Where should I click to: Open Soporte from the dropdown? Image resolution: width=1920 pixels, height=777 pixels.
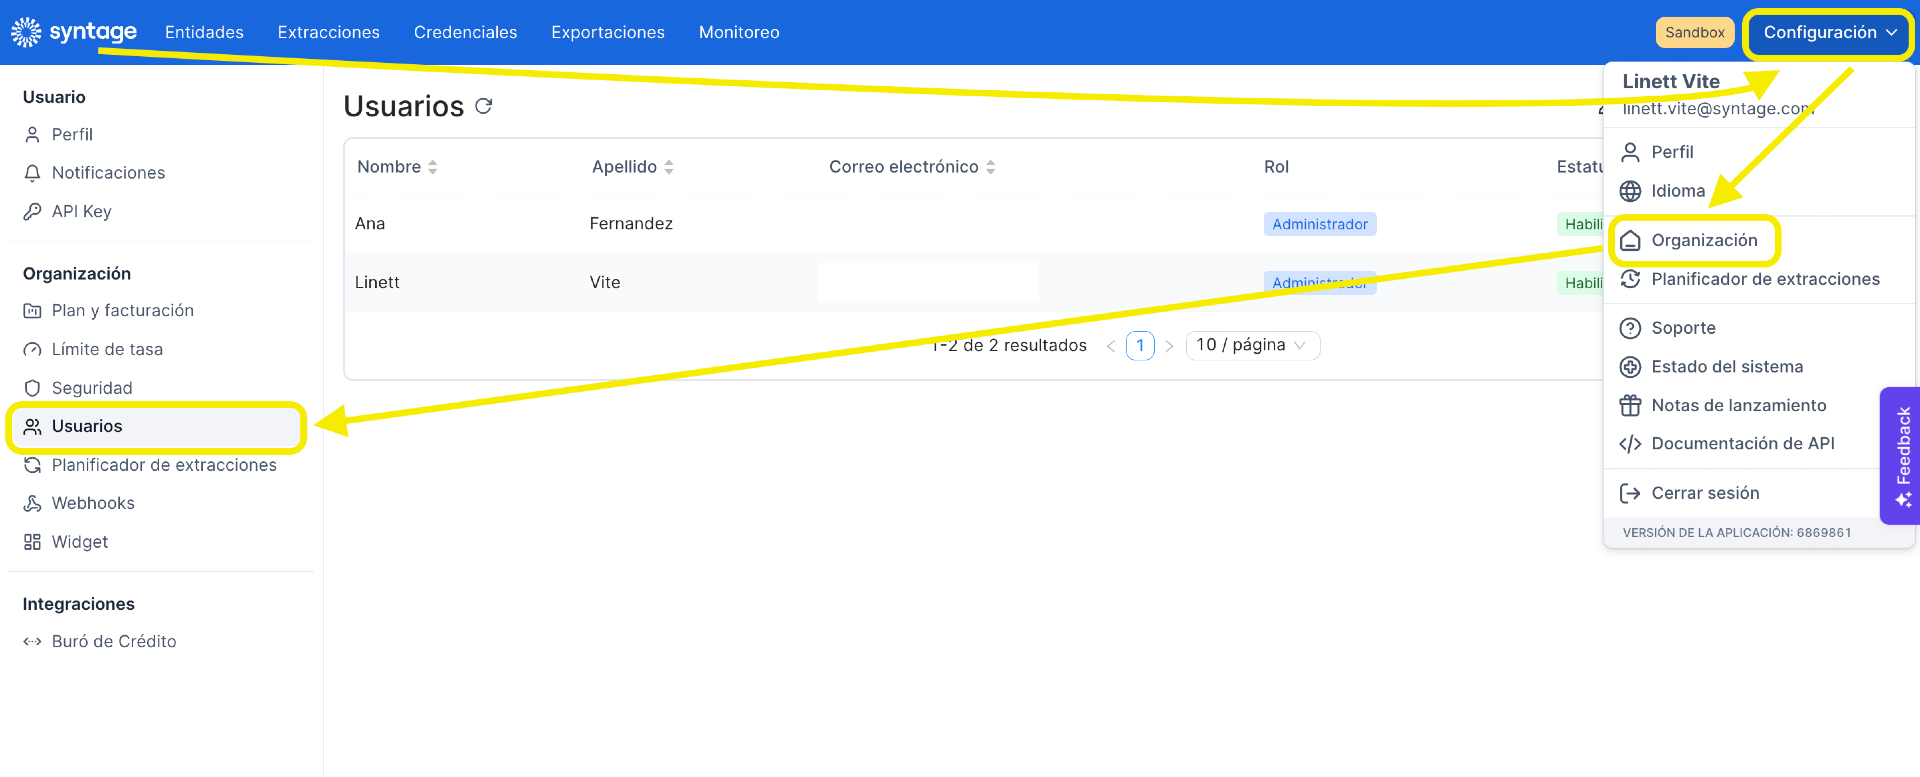coord(1683,328)
